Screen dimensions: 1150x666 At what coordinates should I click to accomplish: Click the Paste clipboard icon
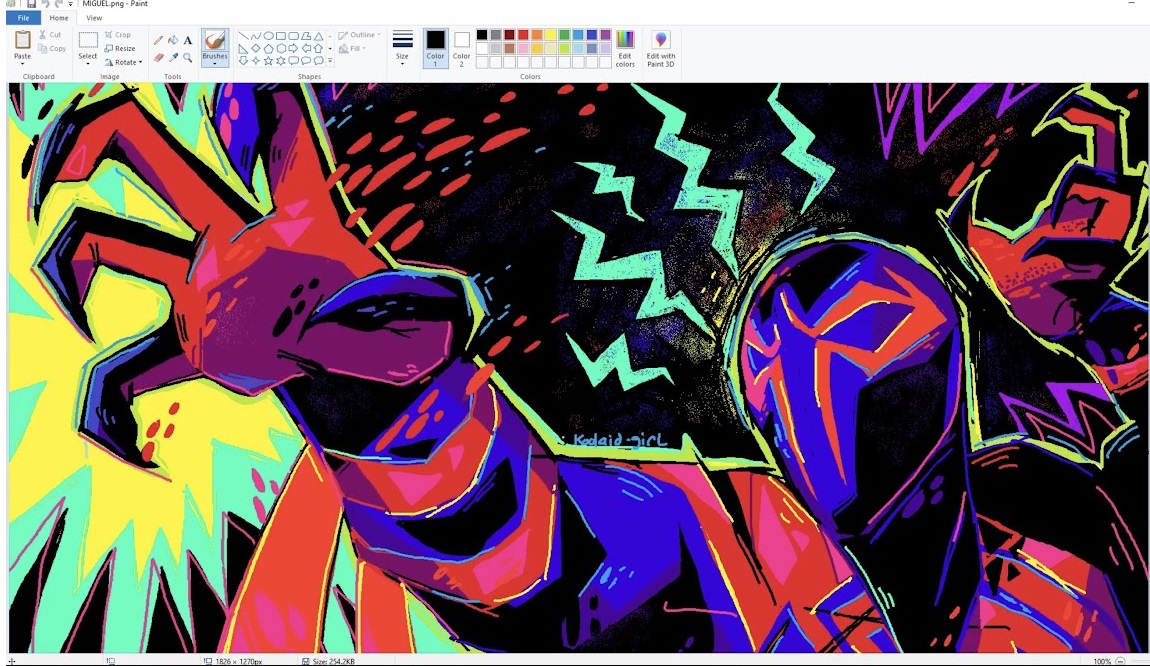[23, 40]
